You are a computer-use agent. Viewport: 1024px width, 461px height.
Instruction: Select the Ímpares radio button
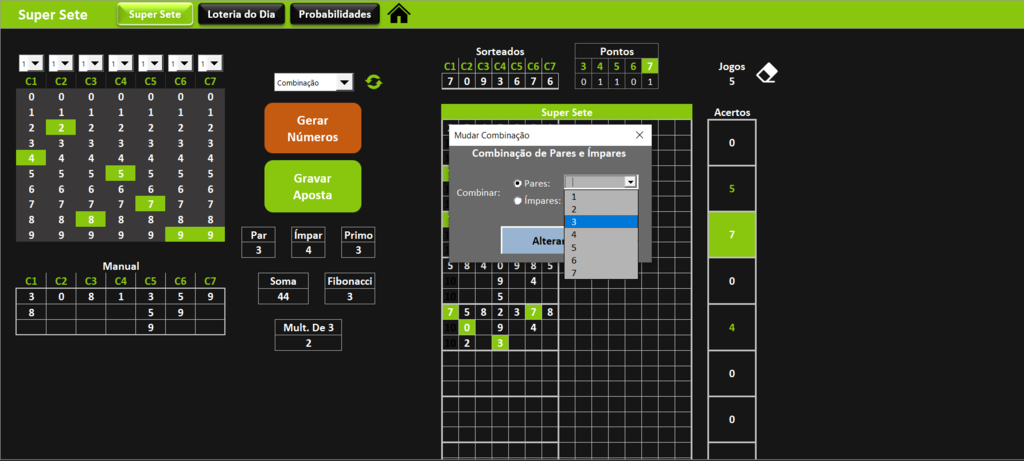pyautogui.click(x=518, y=201)
